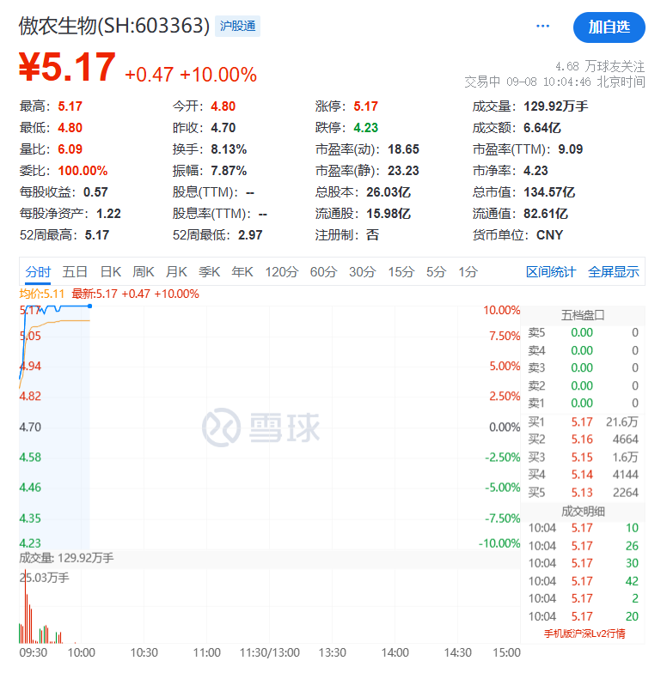Click the 货币单位 value CNY
Screen dimensions: 667x673
point(550,235)
